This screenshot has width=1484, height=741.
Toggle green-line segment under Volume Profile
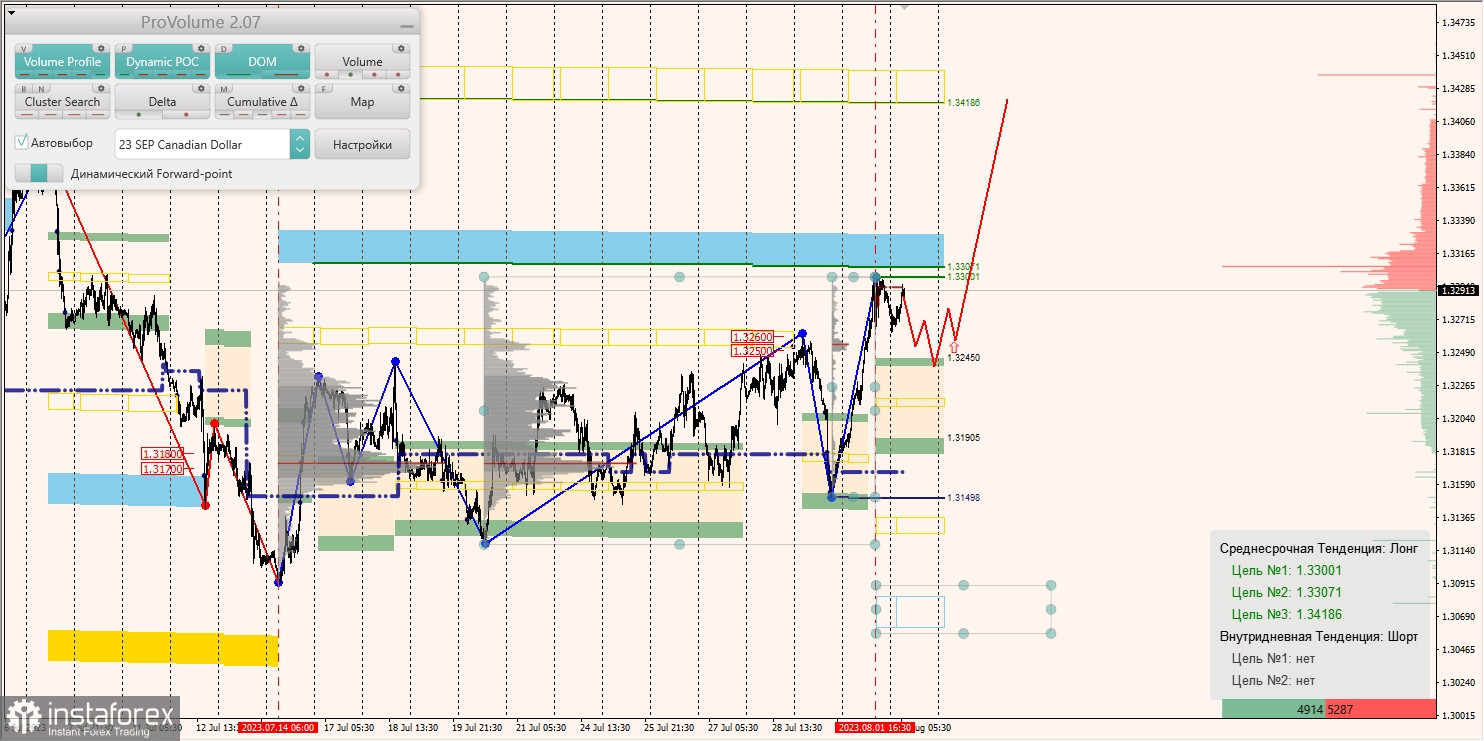[x=100, y=75]
